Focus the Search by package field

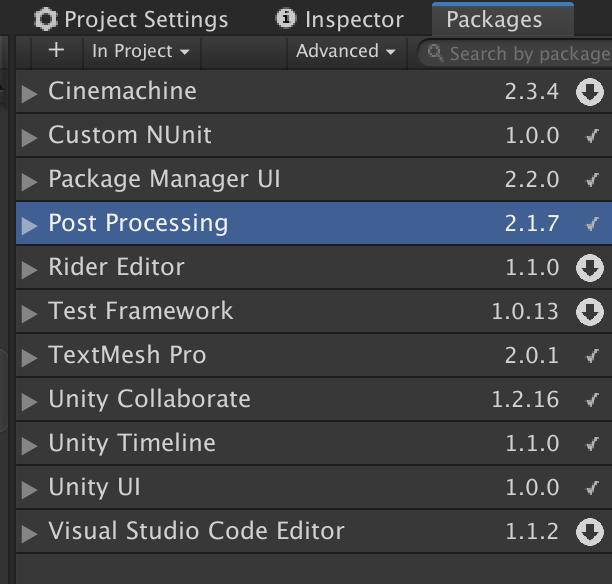[x=525, y=54]
